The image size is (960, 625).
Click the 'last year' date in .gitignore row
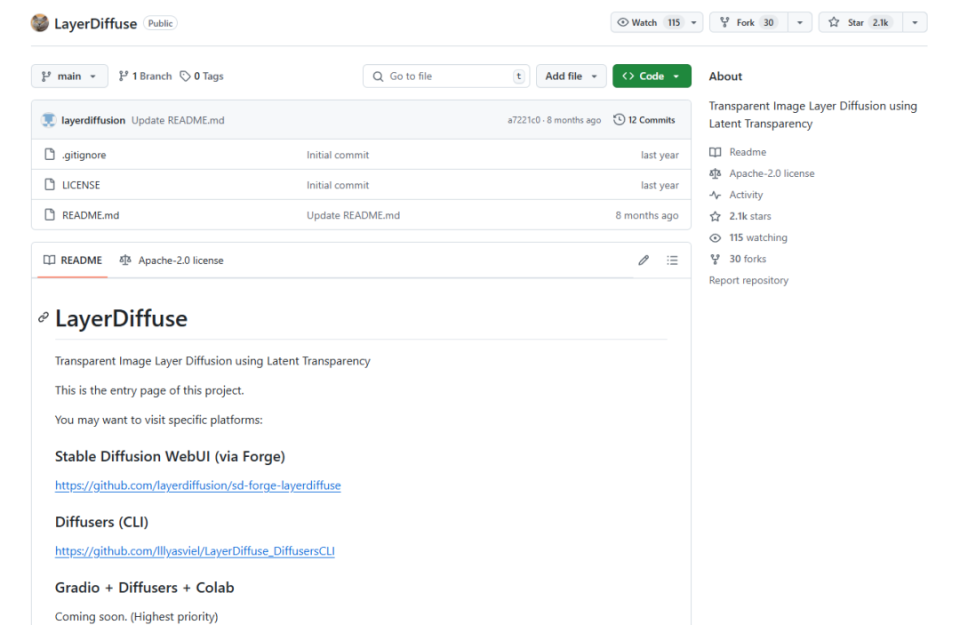[659, 155]
